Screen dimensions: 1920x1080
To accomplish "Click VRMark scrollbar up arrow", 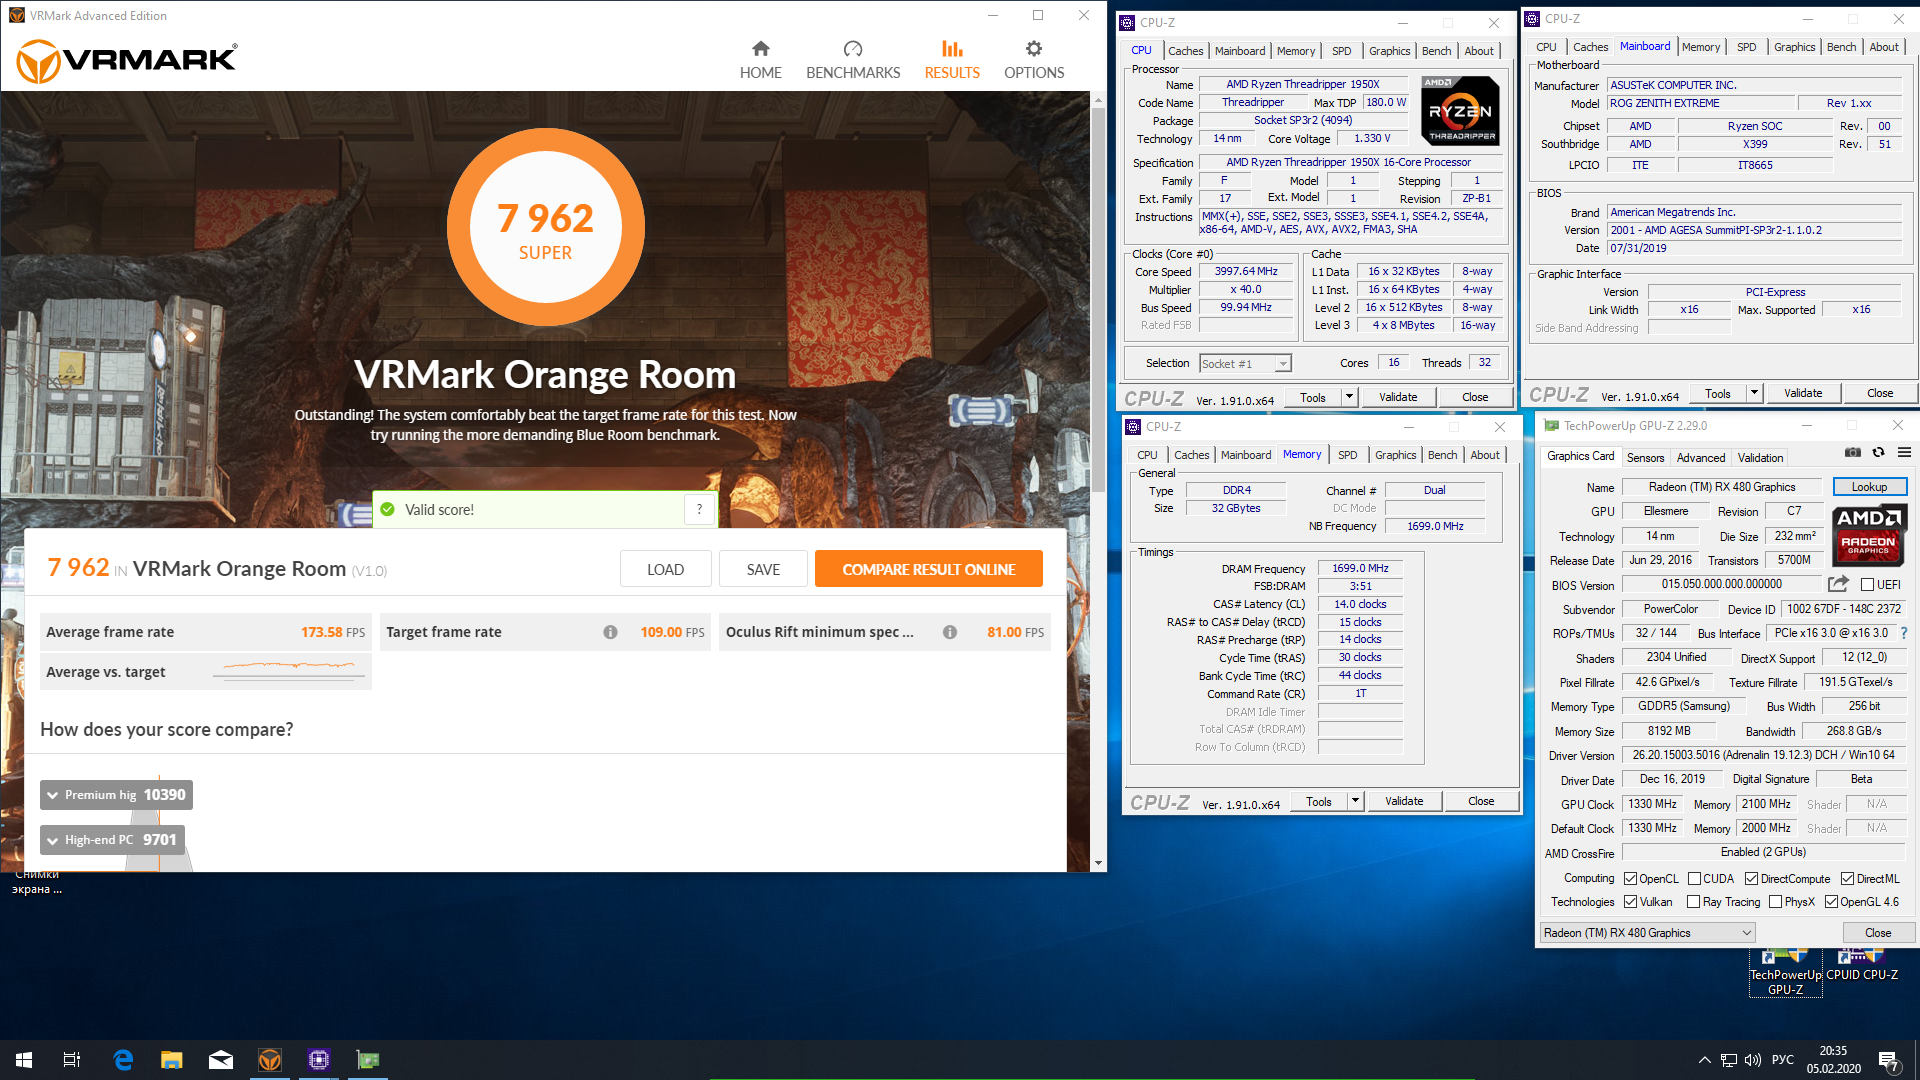I will (x=1098, y=99).
